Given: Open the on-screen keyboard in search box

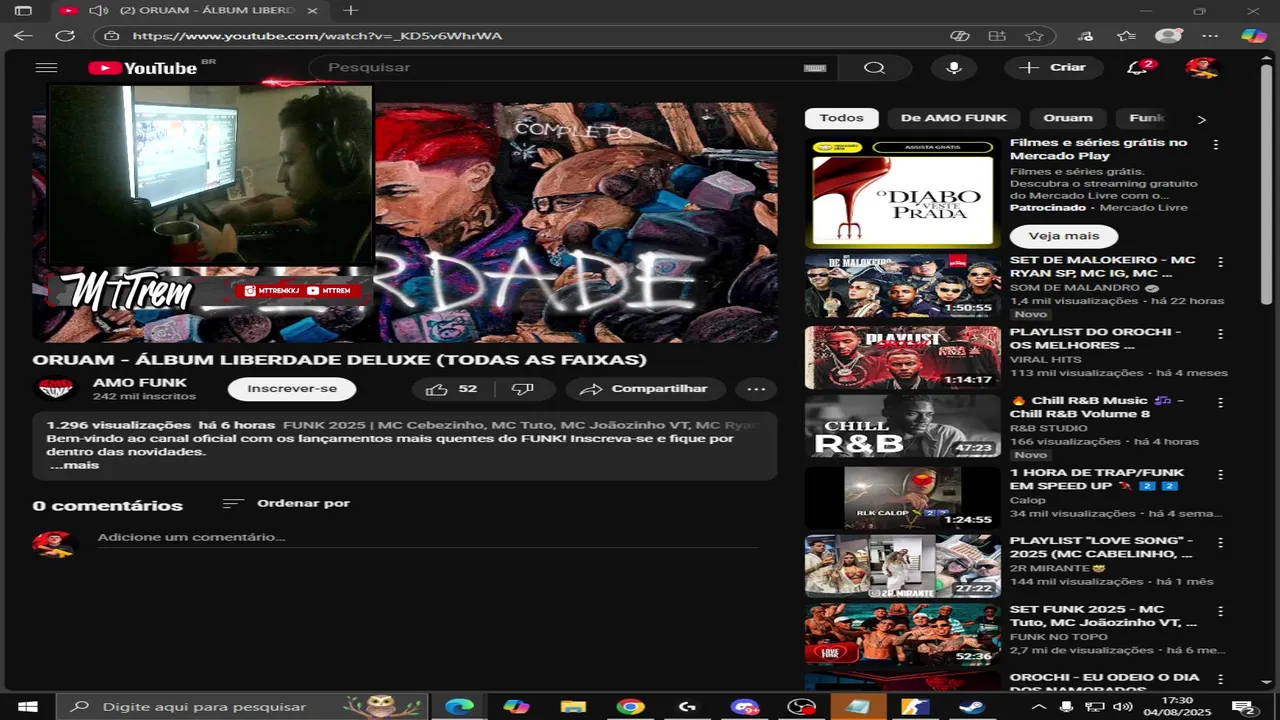Looking at the screenshot, I should click(x=815, y=68).
